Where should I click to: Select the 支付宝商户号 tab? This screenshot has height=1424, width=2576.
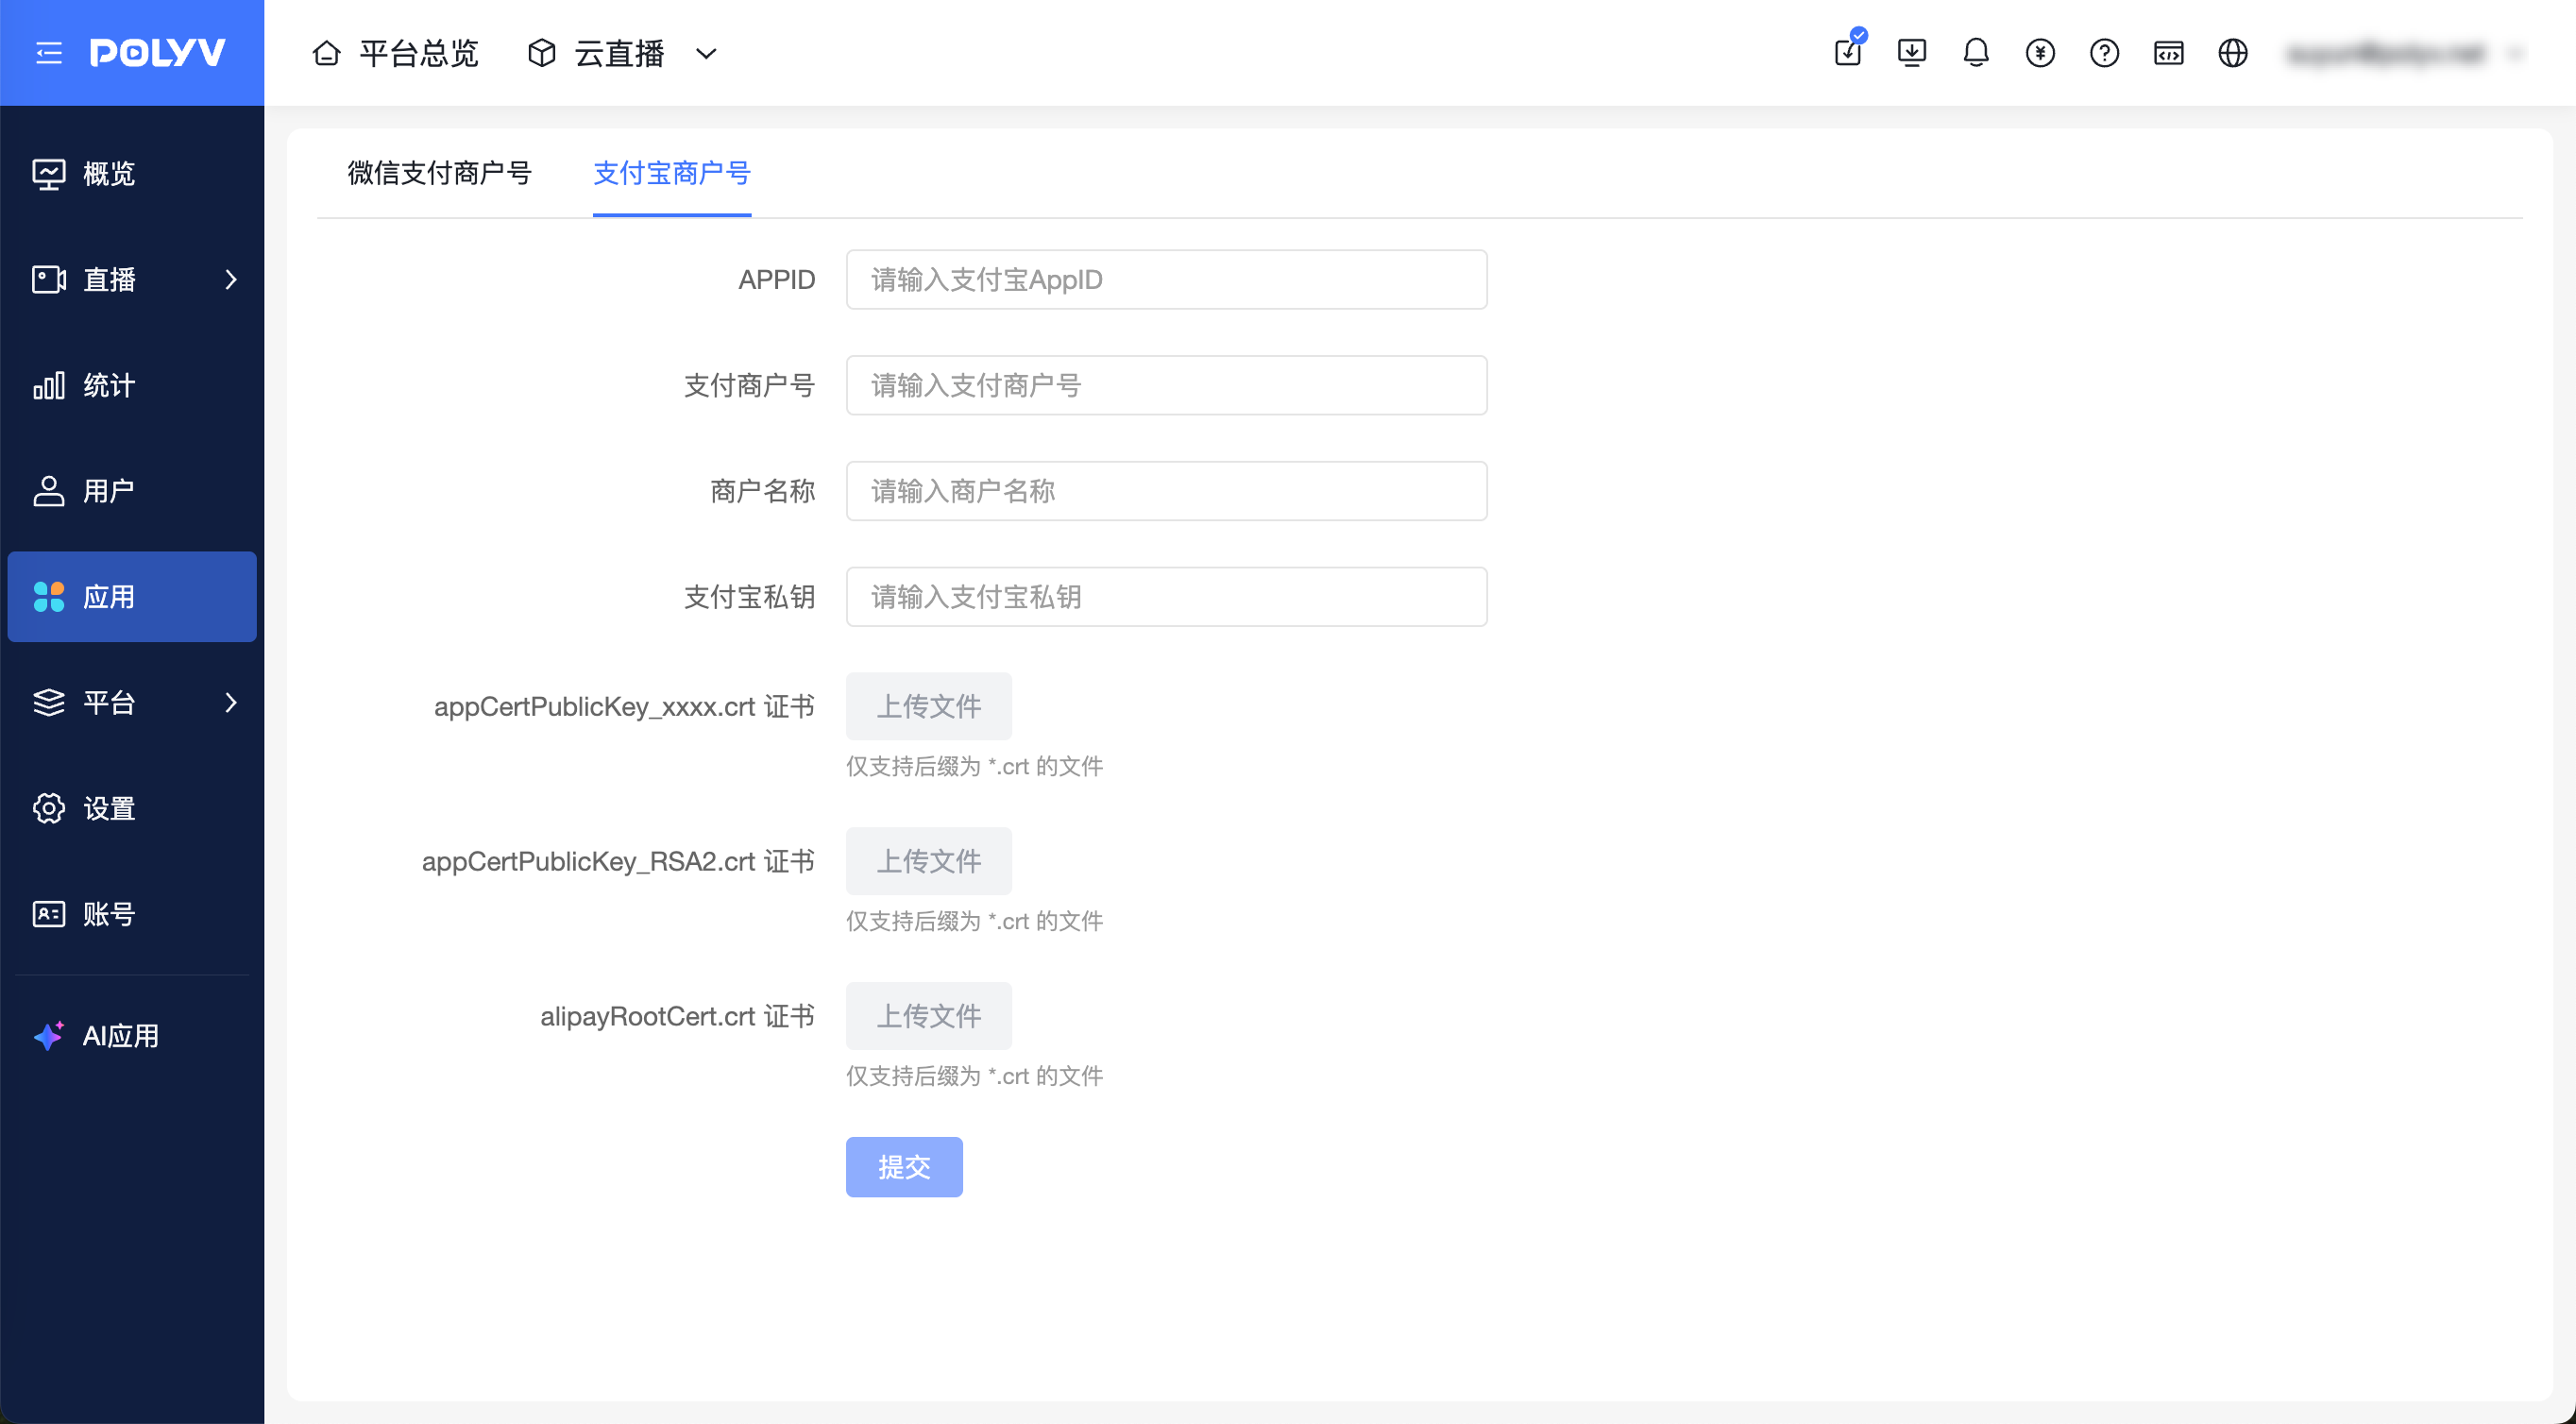[672, 173]
